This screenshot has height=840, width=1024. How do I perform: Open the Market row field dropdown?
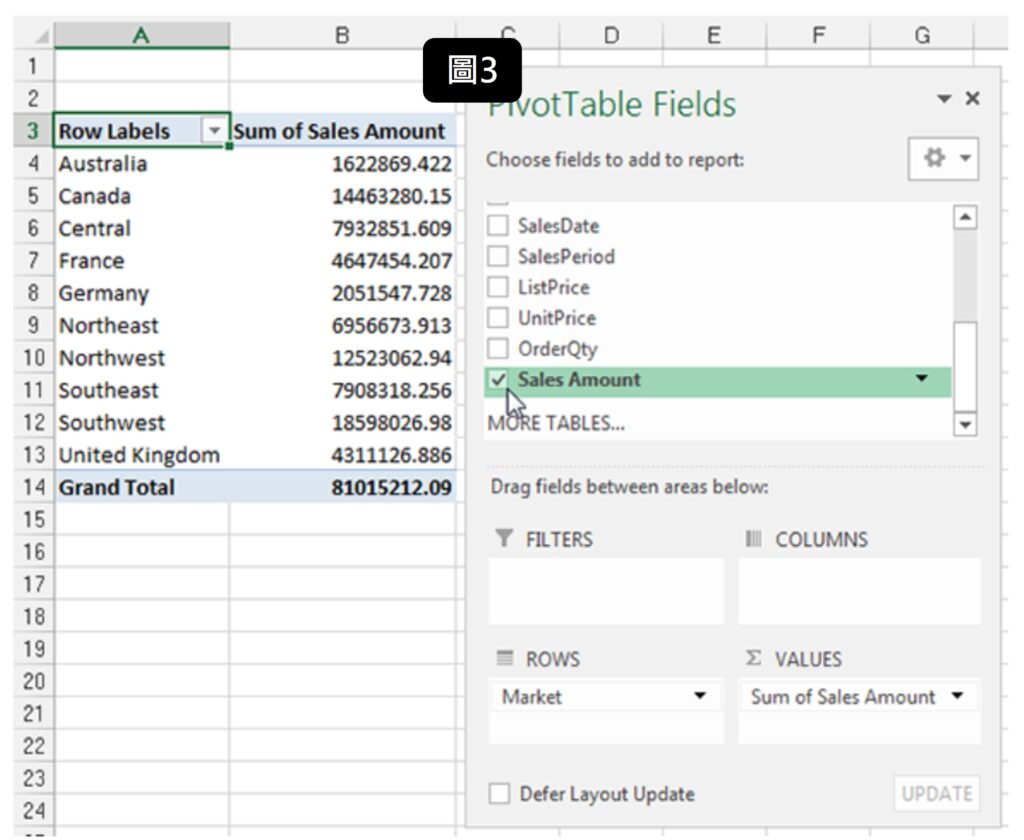(700, 697)
